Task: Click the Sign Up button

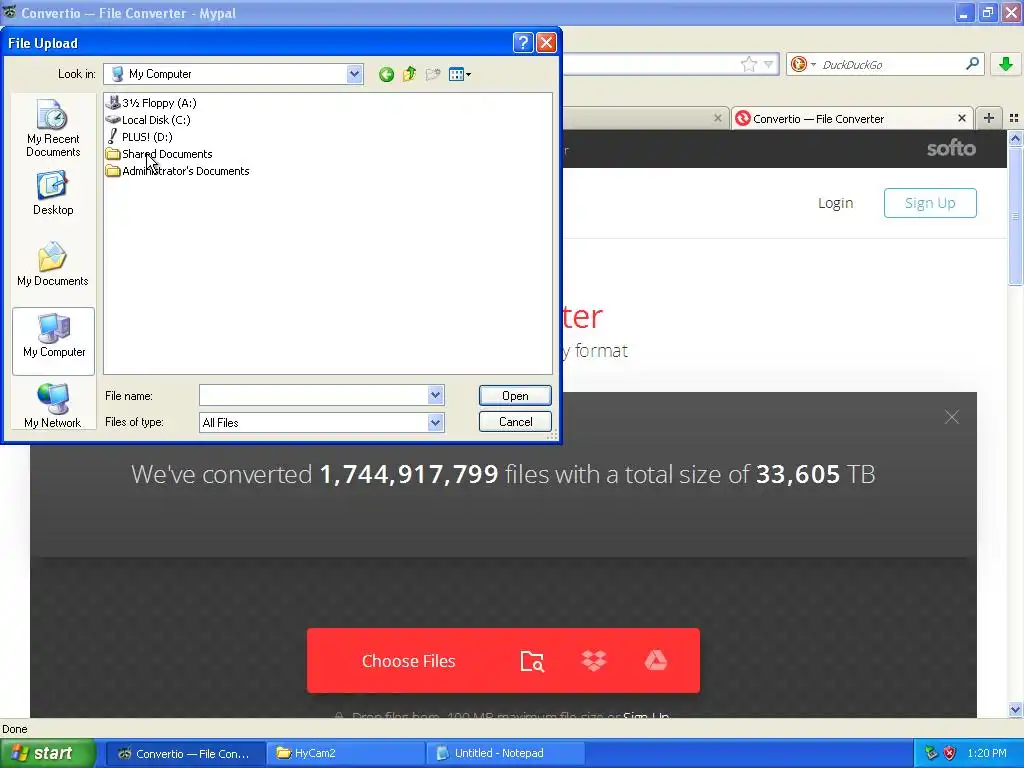Action: click(930, 203)
